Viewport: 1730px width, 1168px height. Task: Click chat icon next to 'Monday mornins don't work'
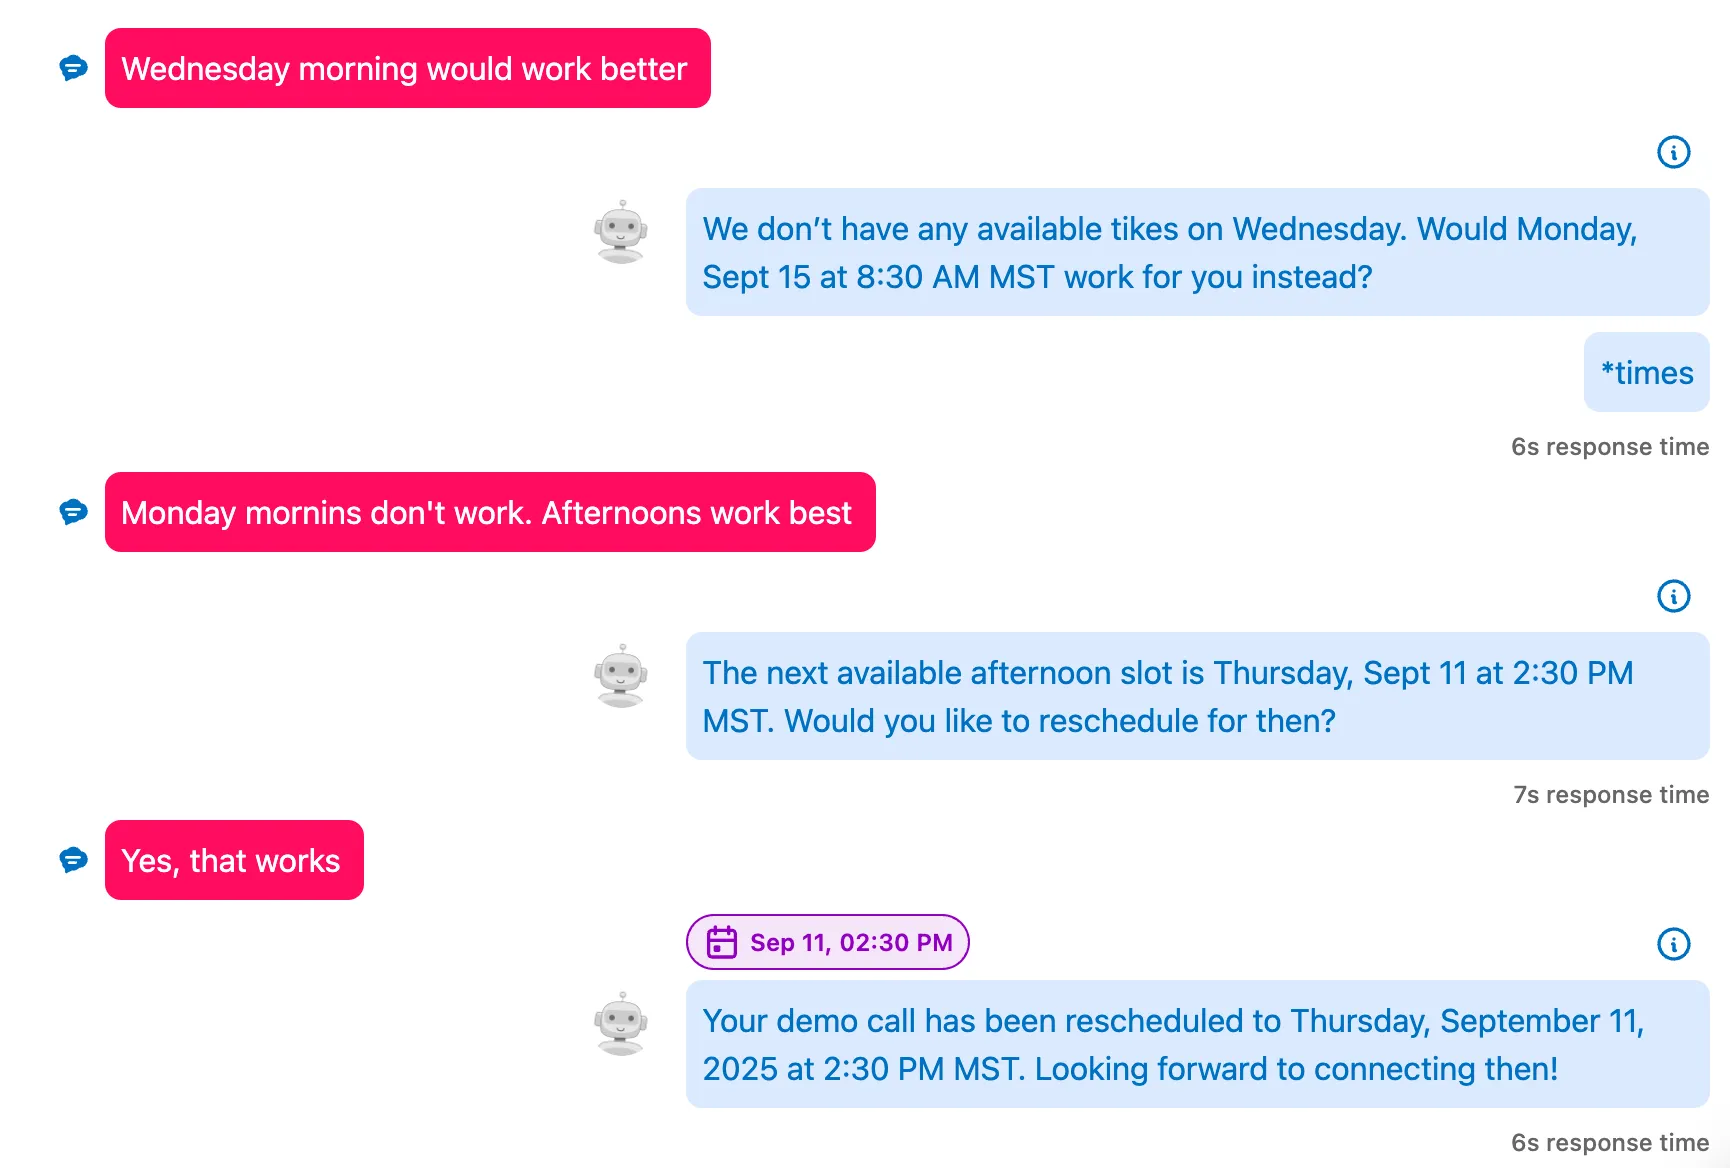coord(73,512)
